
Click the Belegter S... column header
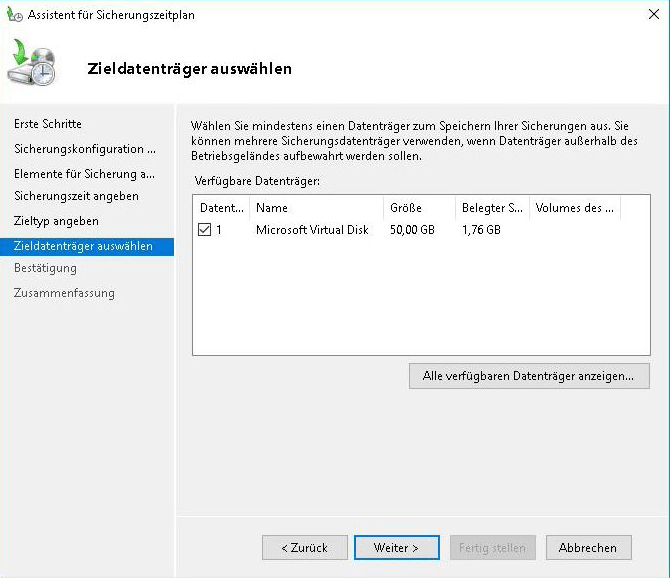coord(492,208)
